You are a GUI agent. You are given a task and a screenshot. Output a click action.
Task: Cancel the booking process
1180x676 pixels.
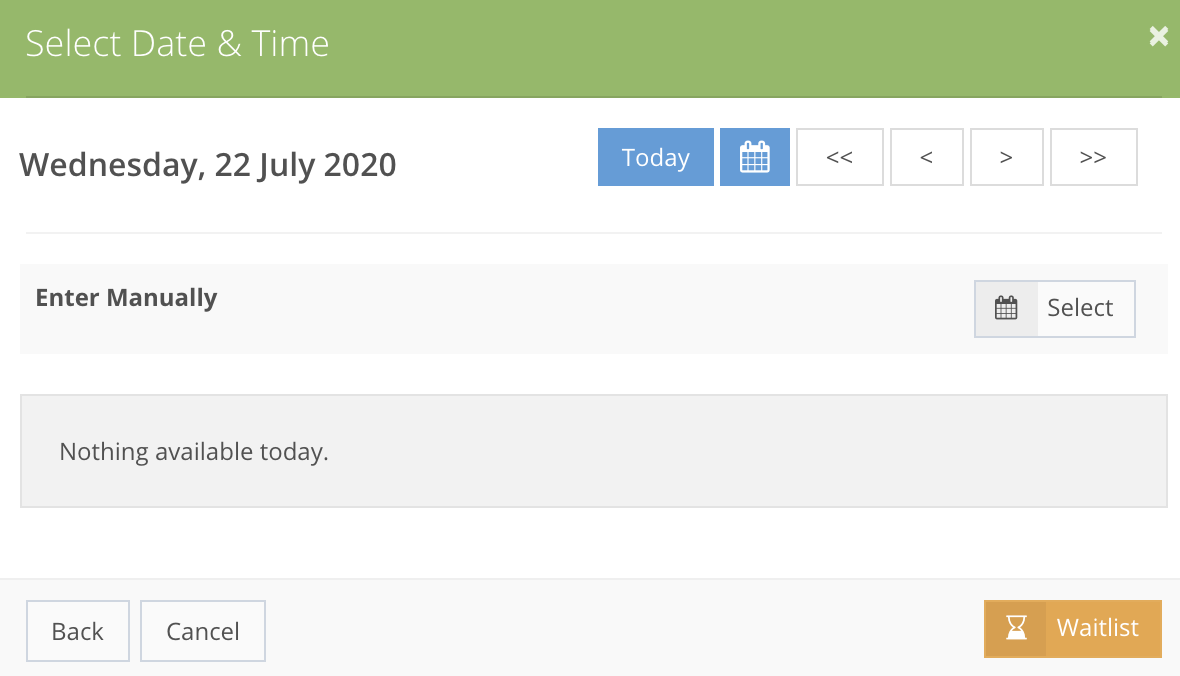(x=202, y=630)
